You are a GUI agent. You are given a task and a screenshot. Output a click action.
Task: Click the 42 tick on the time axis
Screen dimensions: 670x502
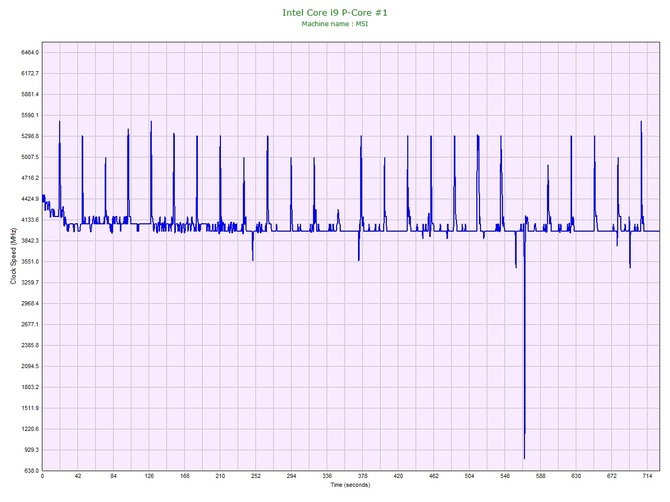(x=78, y=476)
